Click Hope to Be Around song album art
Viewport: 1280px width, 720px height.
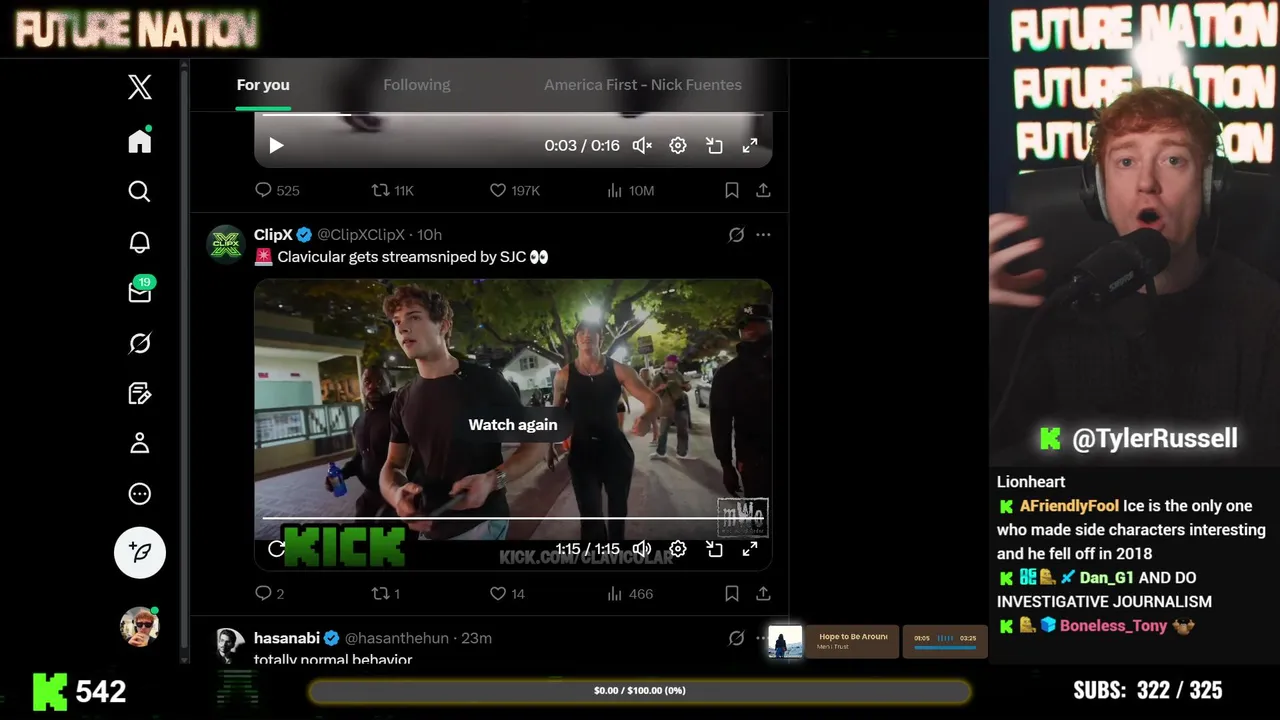[x=785, y=642]
